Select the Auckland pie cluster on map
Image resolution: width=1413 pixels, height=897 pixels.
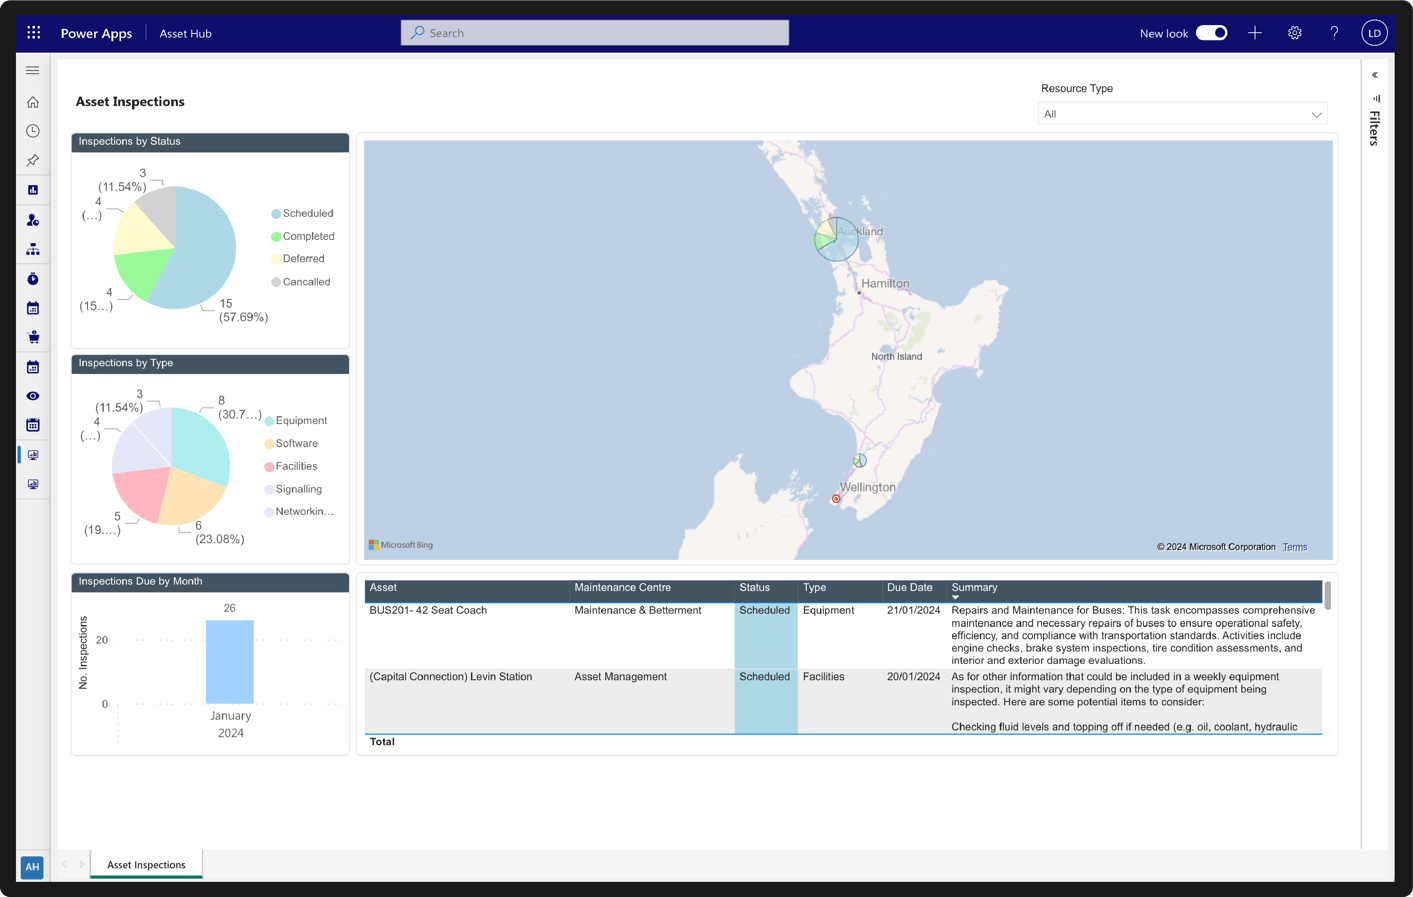(x=836, y=239)
